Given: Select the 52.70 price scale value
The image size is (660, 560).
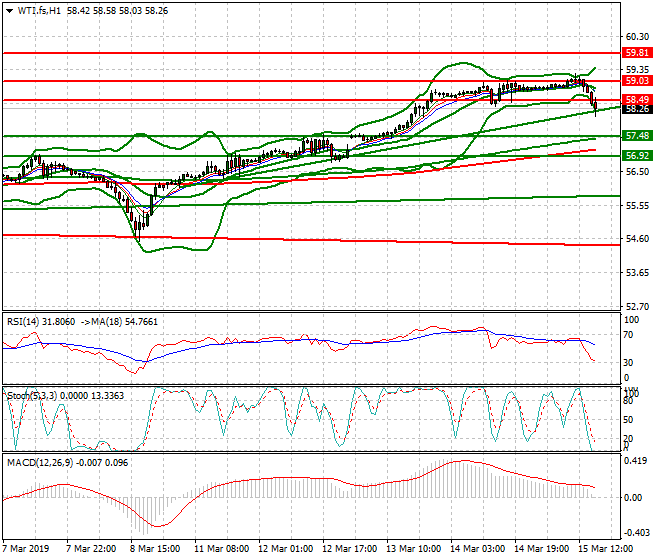Looking at the screenshot, I should (637, 307).
